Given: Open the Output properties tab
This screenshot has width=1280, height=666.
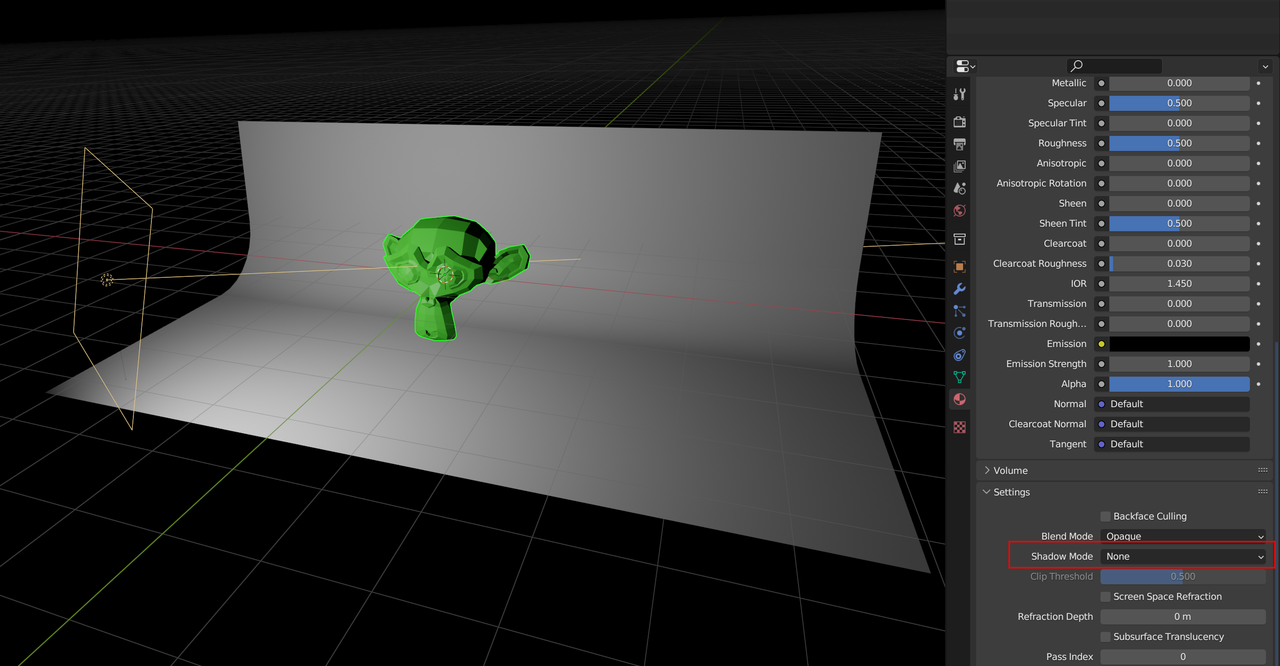Looking at the screenshot, I should coord(960,145).
